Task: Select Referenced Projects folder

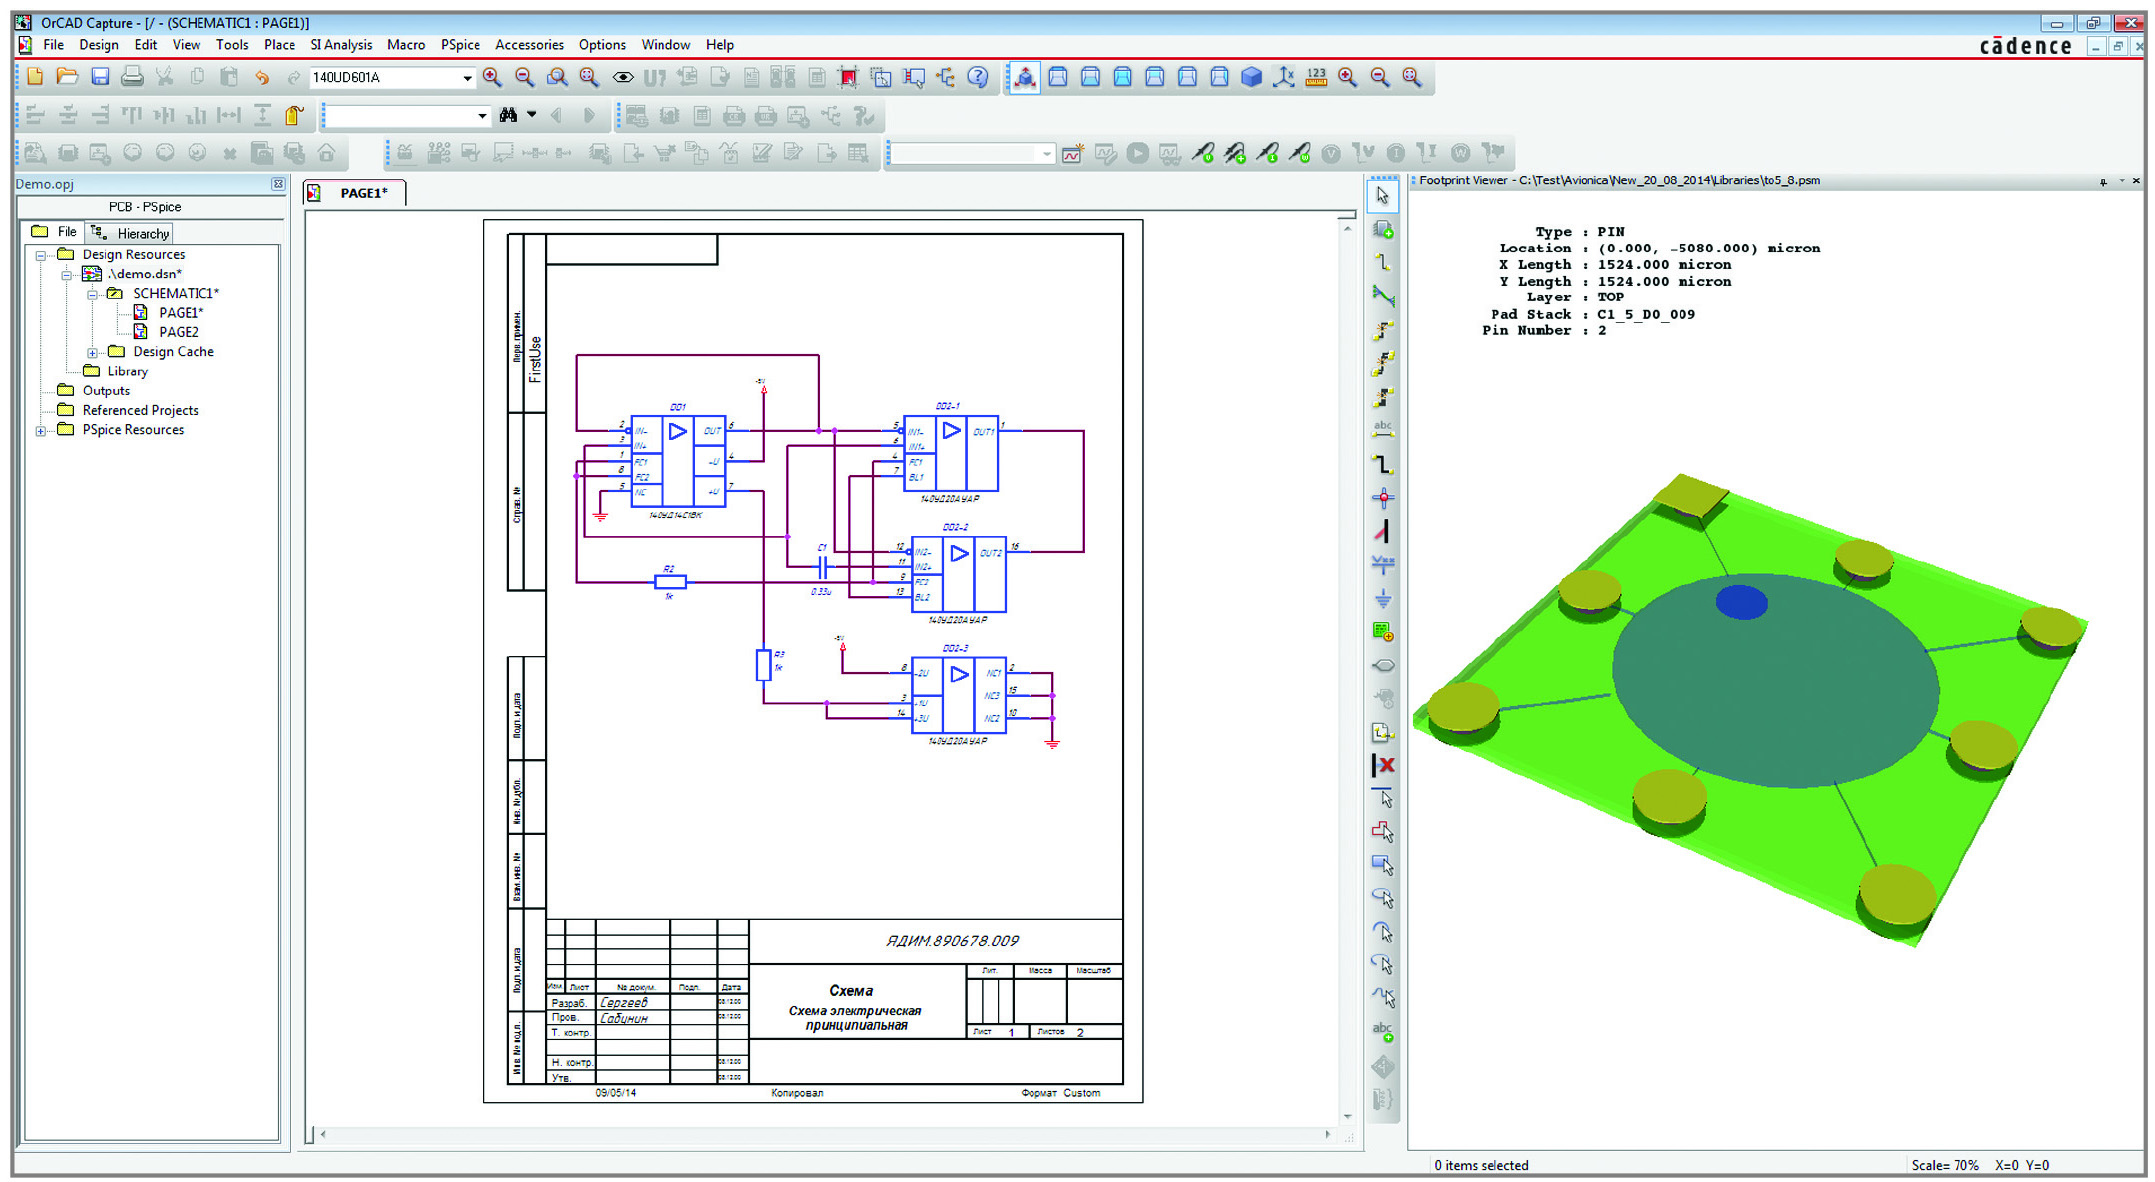Action: 139,410
